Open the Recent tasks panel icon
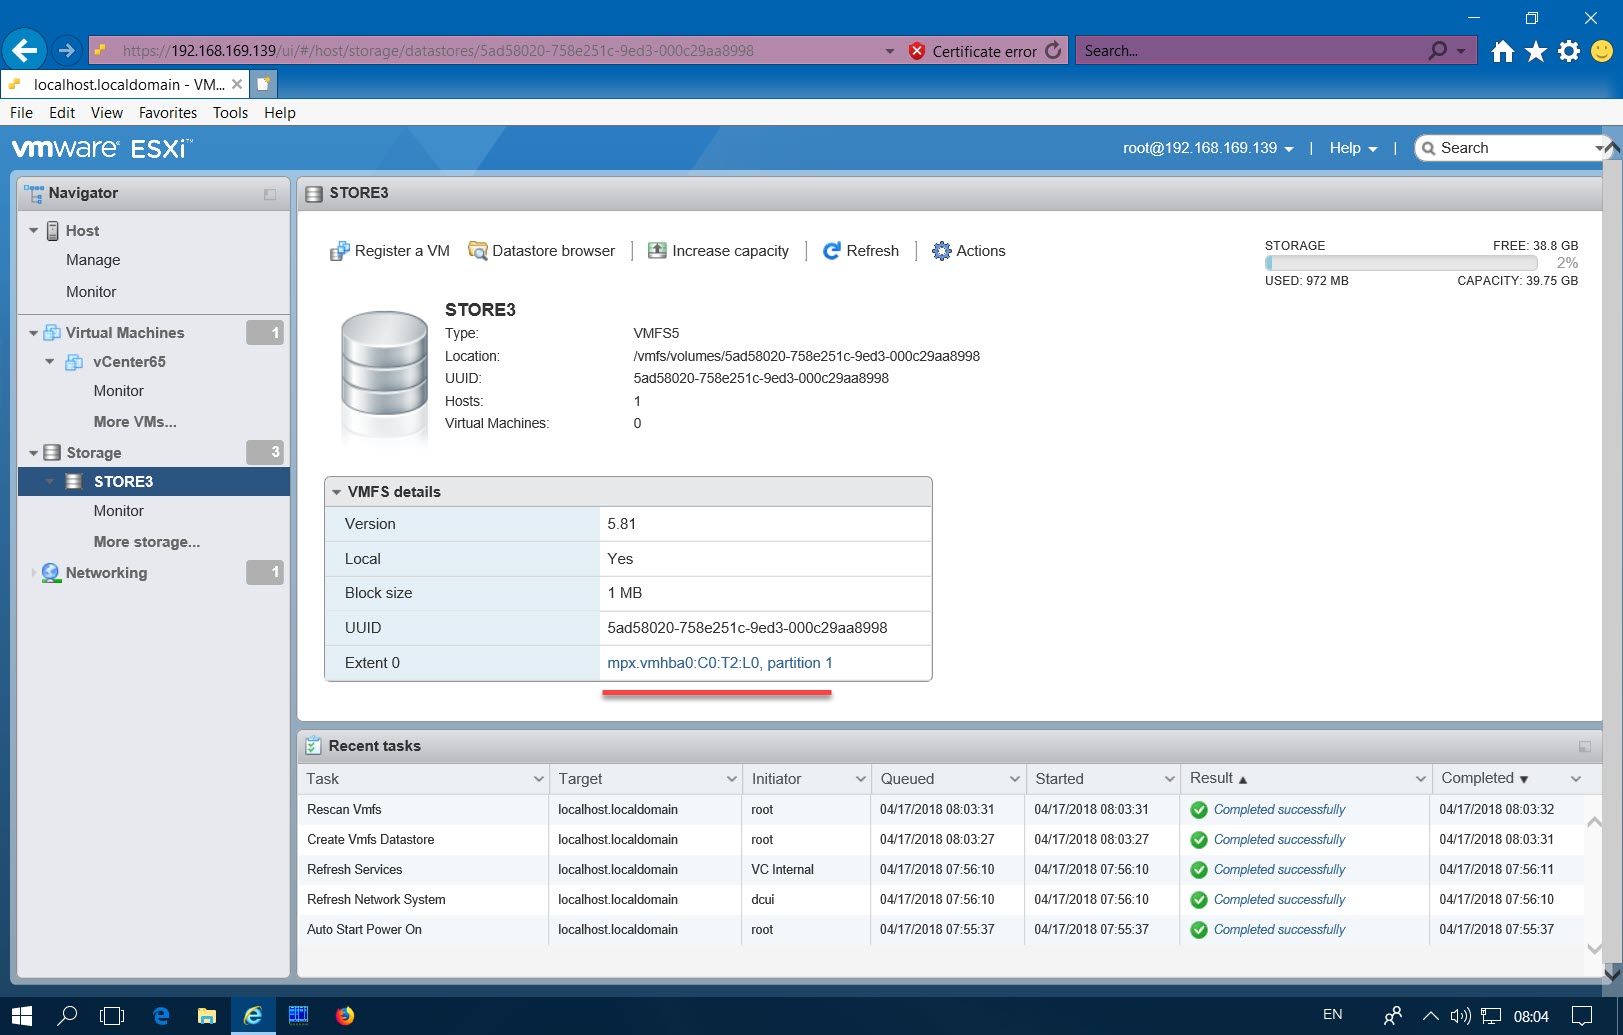The height and width of the screenshot is (1035, 1623). click(314, 745)
